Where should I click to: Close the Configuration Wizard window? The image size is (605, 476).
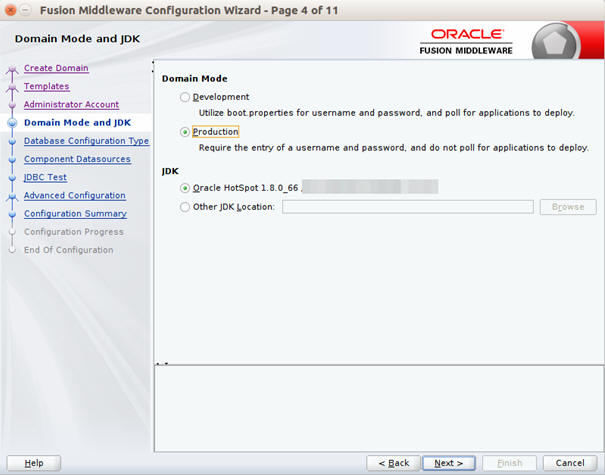(x=11, y=10)
